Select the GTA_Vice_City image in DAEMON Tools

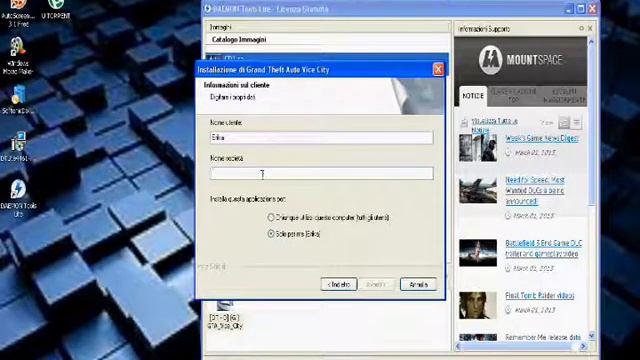(225, 315)
